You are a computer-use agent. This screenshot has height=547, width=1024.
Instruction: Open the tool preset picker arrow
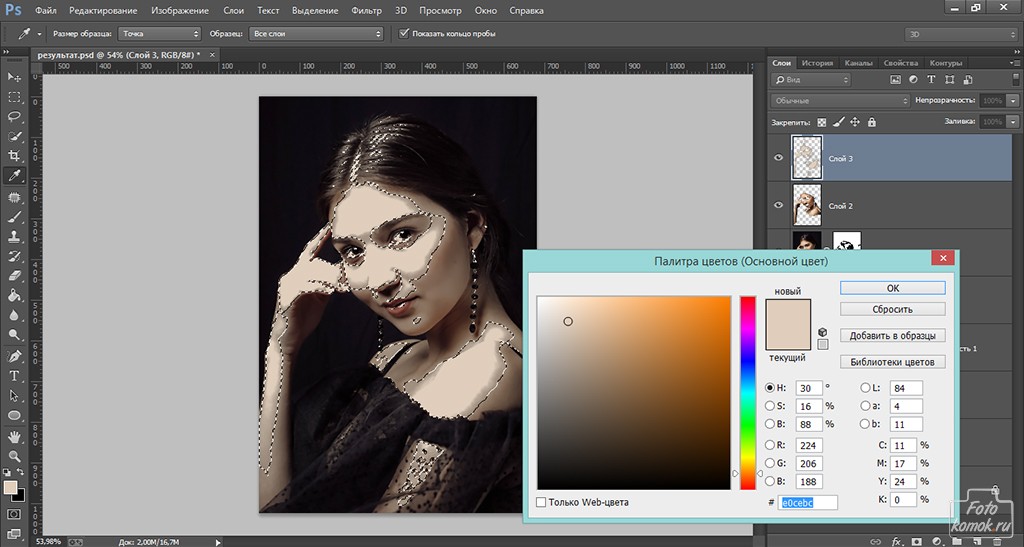pos(40,34)
